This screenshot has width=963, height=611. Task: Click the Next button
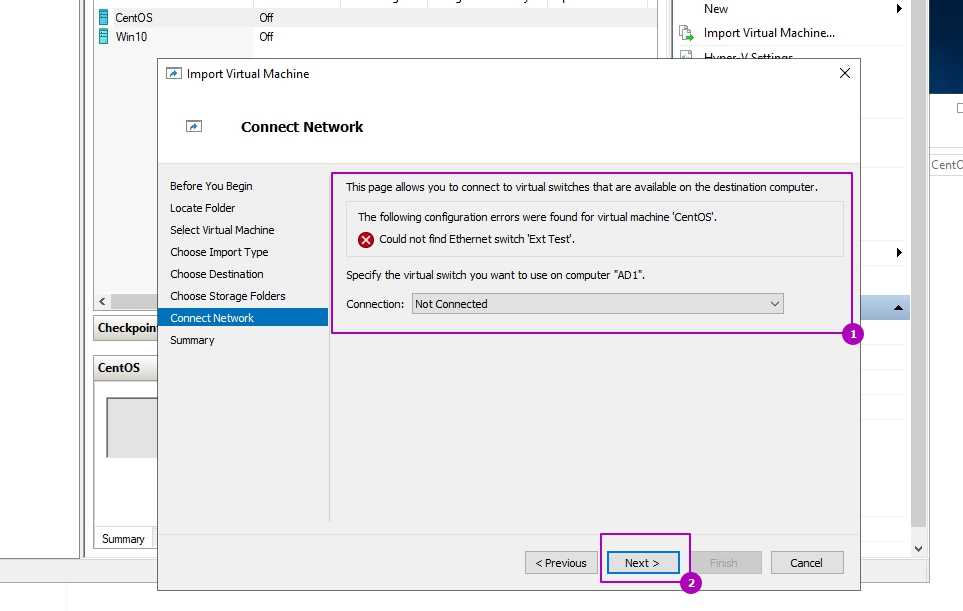coord(642,563)
